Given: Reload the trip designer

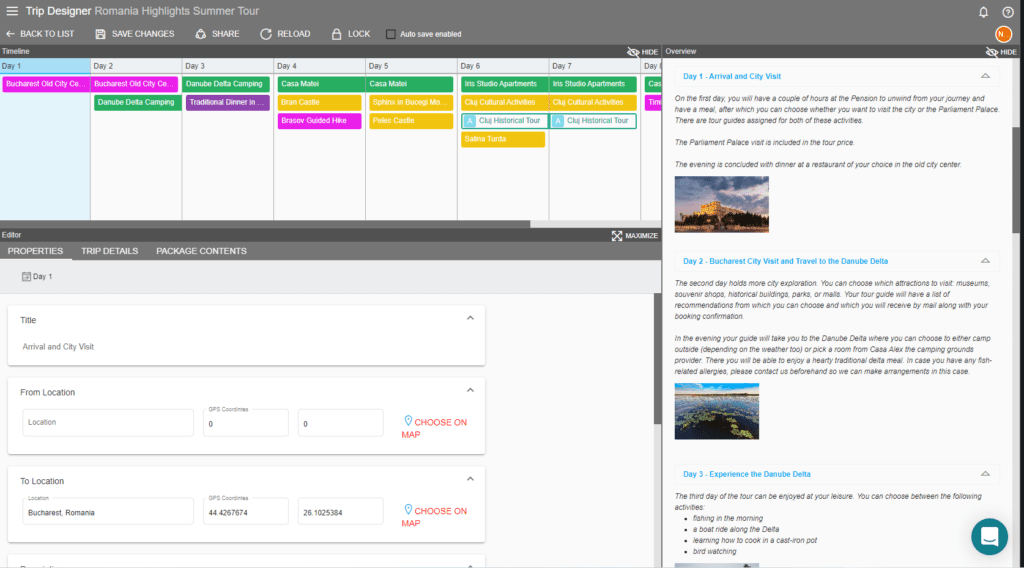Looking at the screenshot, I should [285, 34].
